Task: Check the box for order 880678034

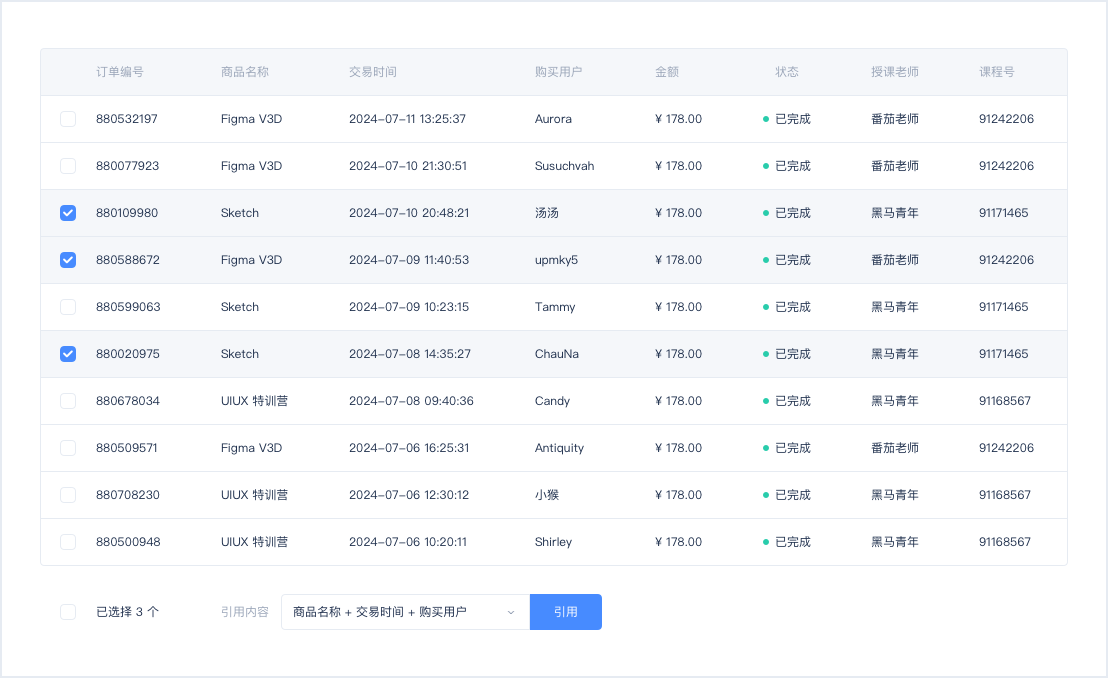Action: 68,401
